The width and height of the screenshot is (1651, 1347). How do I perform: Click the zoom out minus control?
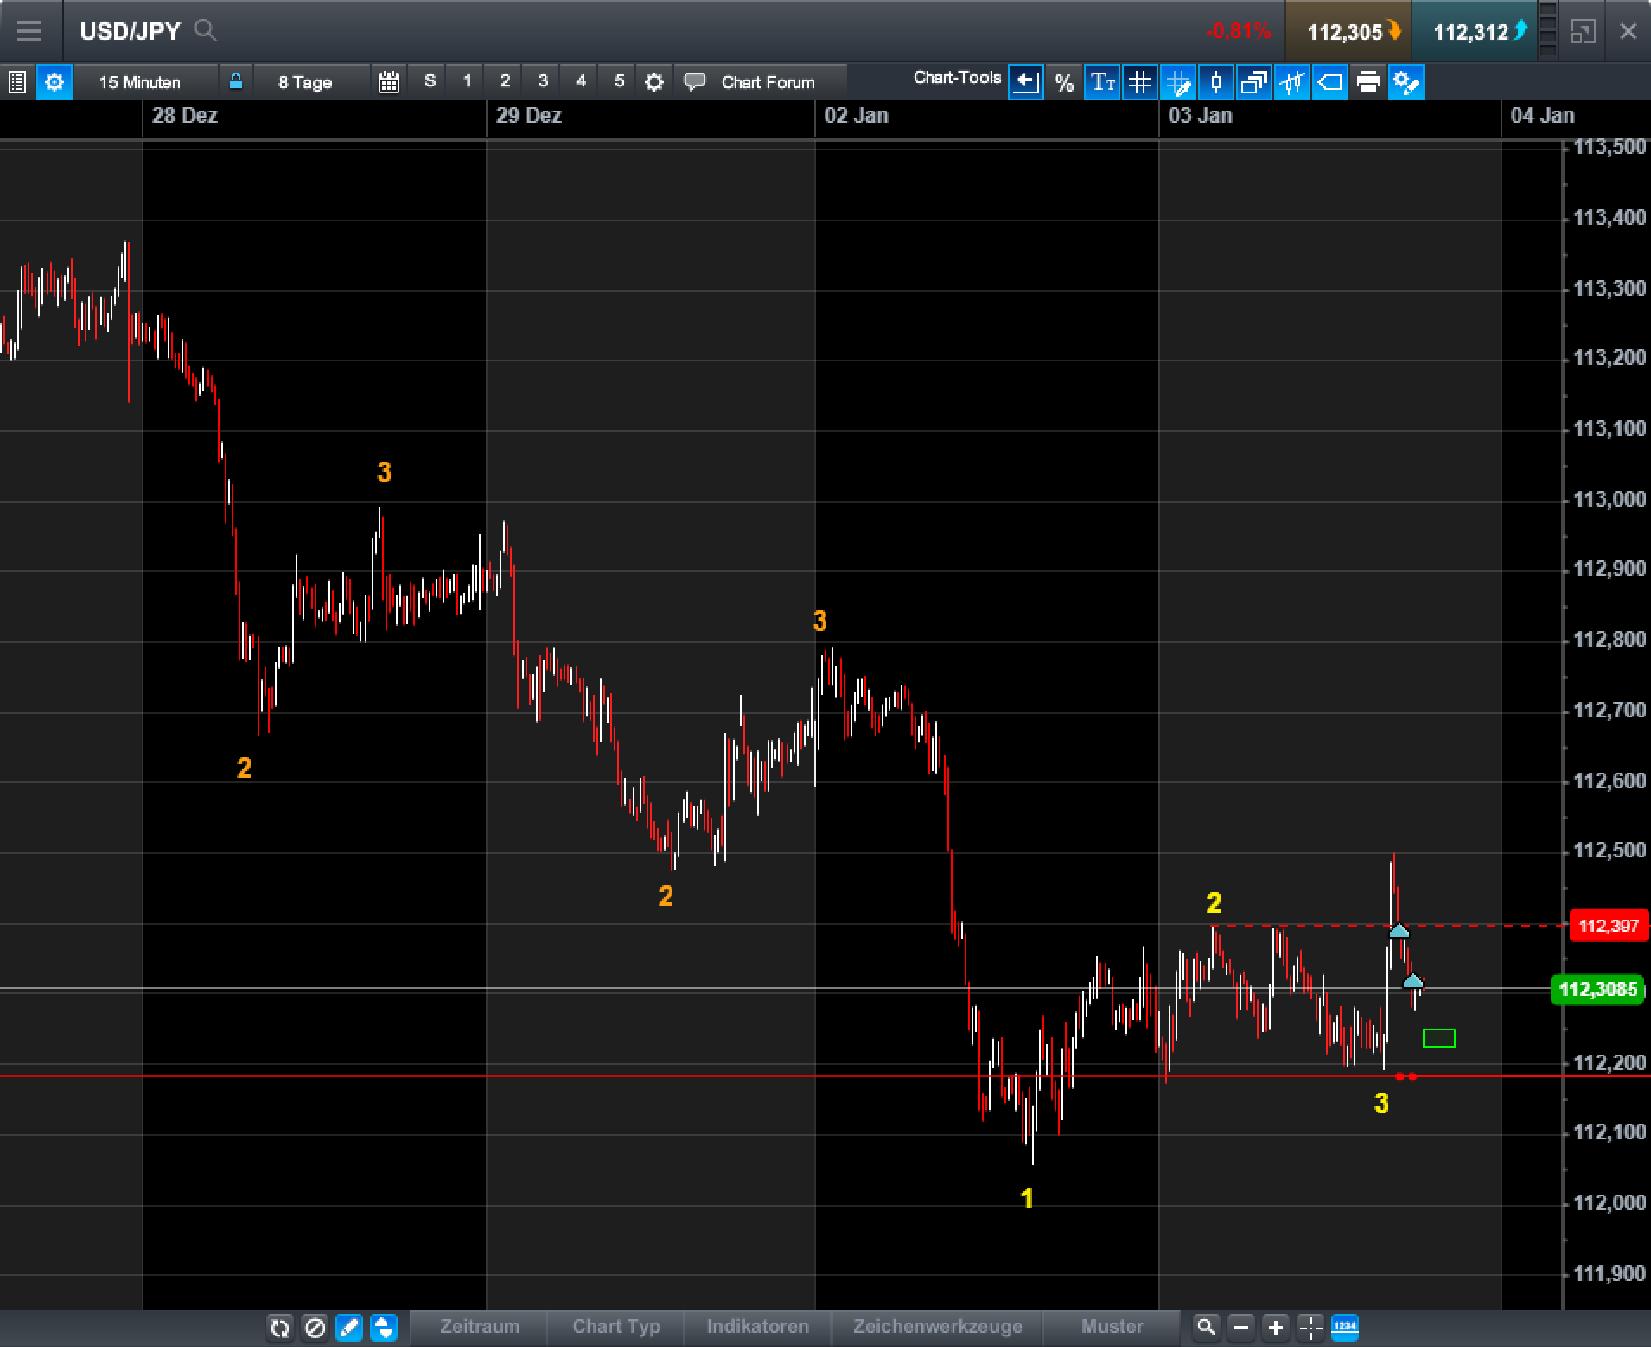tap(1240, 1328)
